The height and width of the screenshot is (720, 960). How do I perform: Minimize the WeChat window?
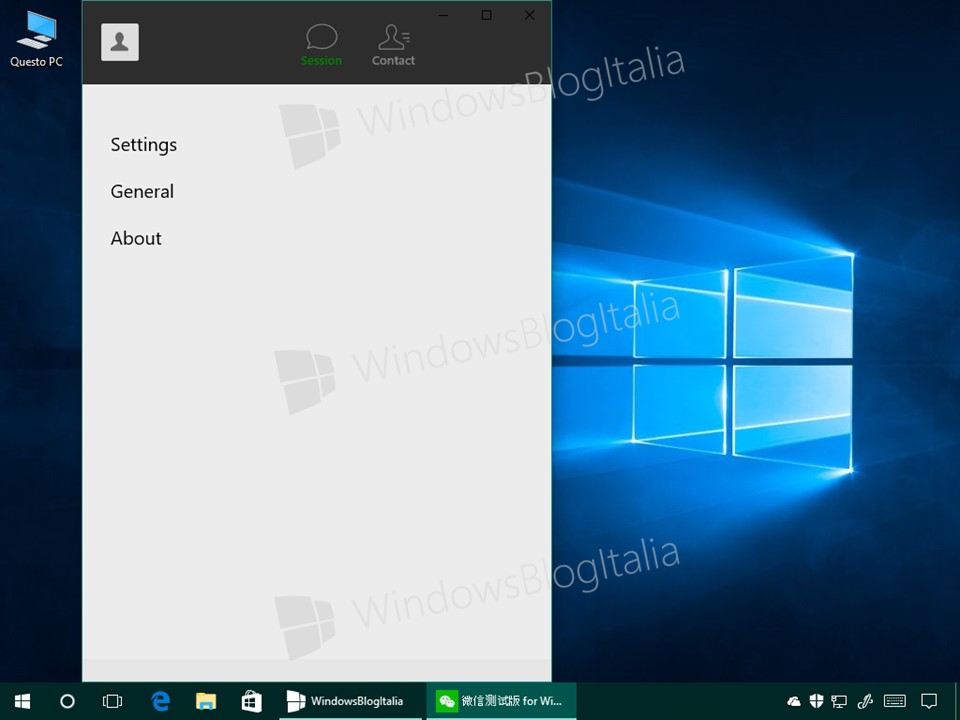point(443,15)
